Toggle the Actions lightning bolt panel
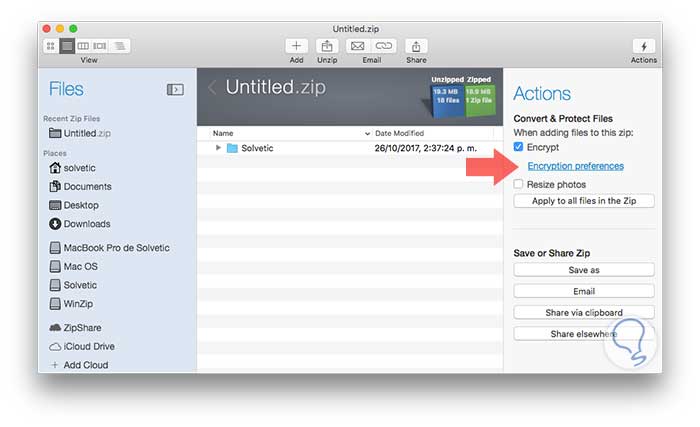Viewport: 700px width, 427px height. click(x=643, y=46)
